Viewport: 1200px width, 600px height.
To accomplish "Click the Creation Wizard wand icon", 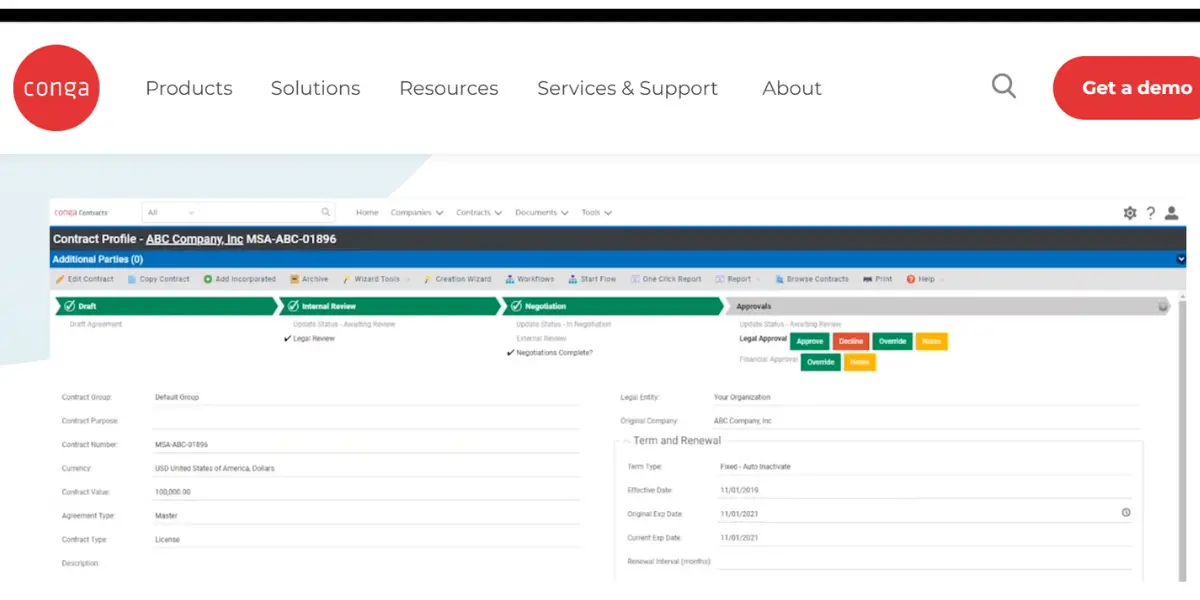I will [x=427, y=279].
